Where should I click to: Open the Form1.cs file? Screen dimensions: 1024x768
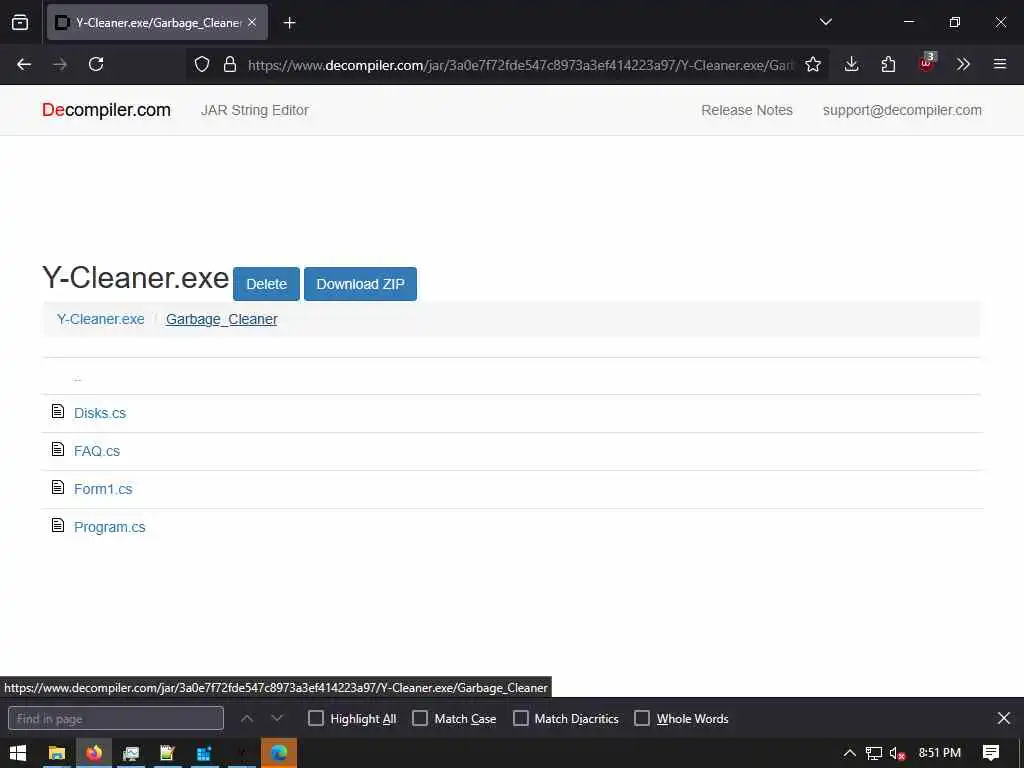103,489
